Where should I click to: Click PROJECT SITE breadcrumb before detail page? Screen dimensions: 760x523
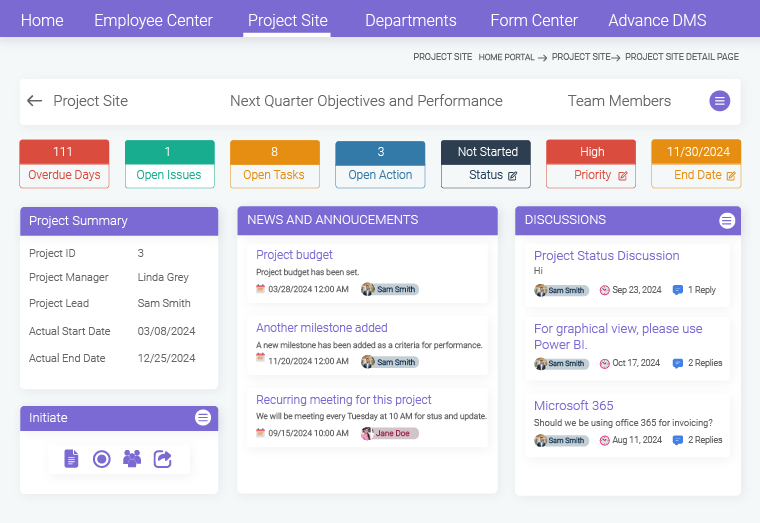tap(581, 57)
